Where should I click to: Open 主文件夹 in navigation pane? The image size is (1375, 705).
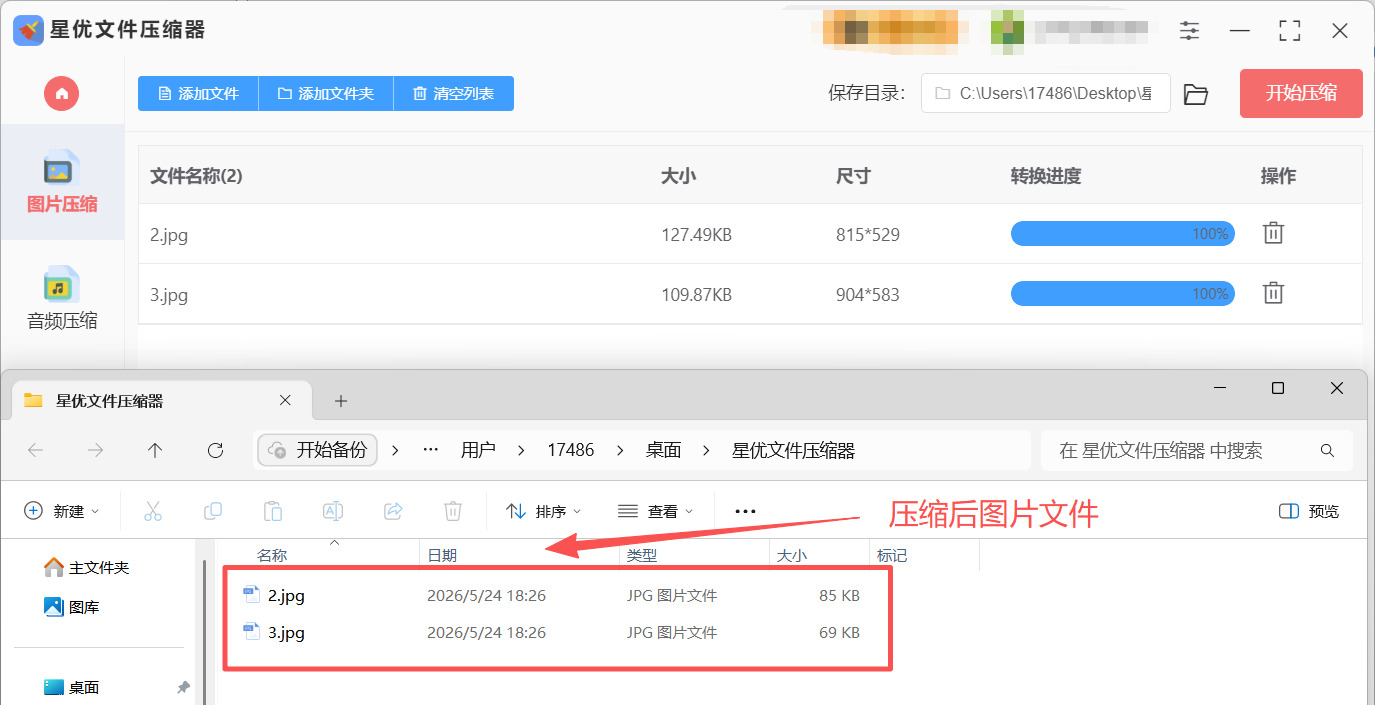coord(88,567)
